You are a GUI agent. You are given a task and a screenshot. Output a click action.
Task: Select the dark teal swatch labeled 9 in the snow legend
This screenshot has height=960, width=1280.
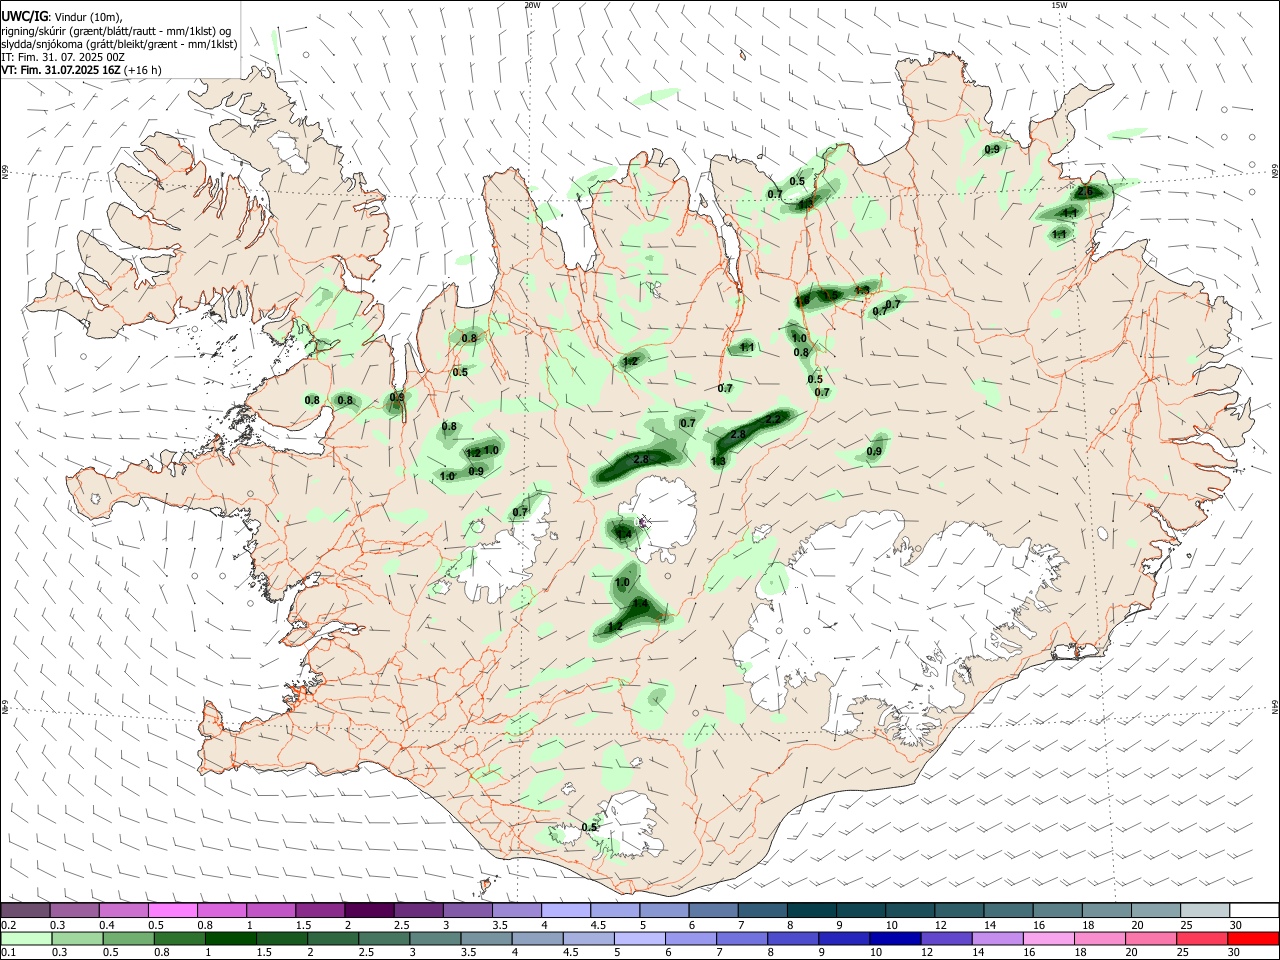coord(860,910)
